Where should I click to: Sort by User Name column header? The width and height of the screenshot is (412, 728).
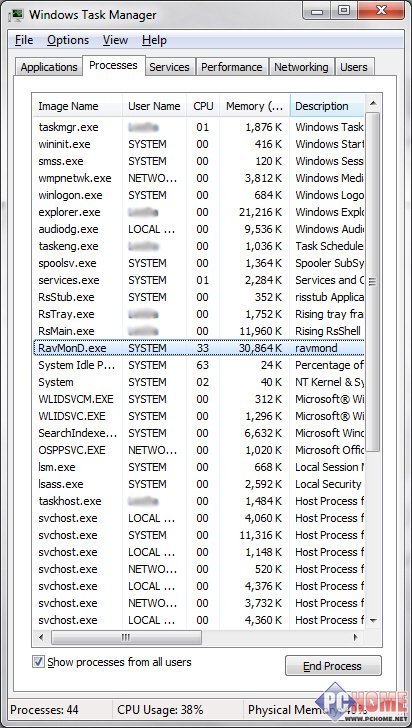point(155,106)
